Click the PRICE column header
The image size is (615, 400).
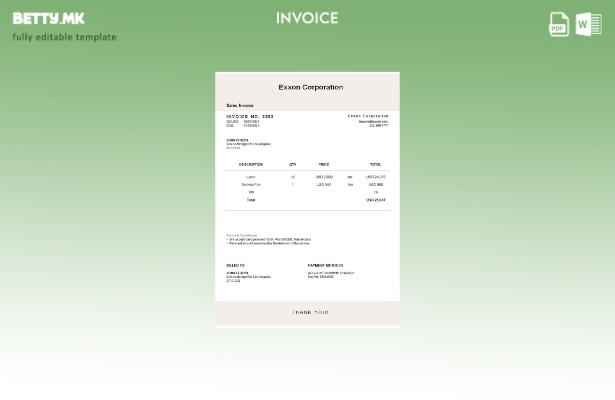coord(324,164)
